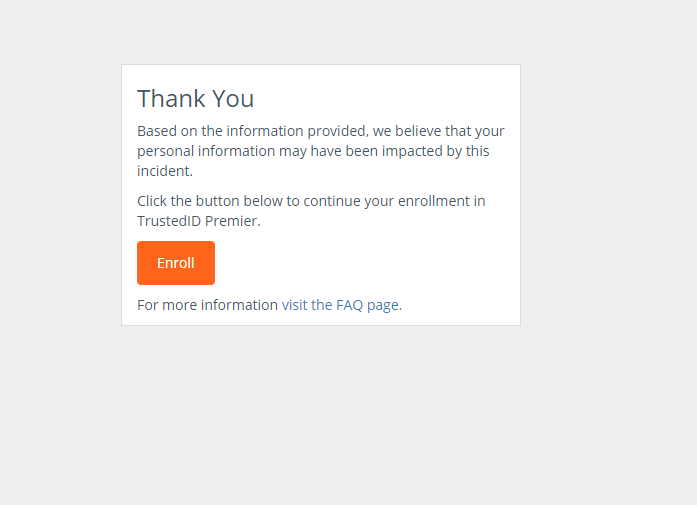Click the For more information text
697x505 pixels.
coord(207,305)
